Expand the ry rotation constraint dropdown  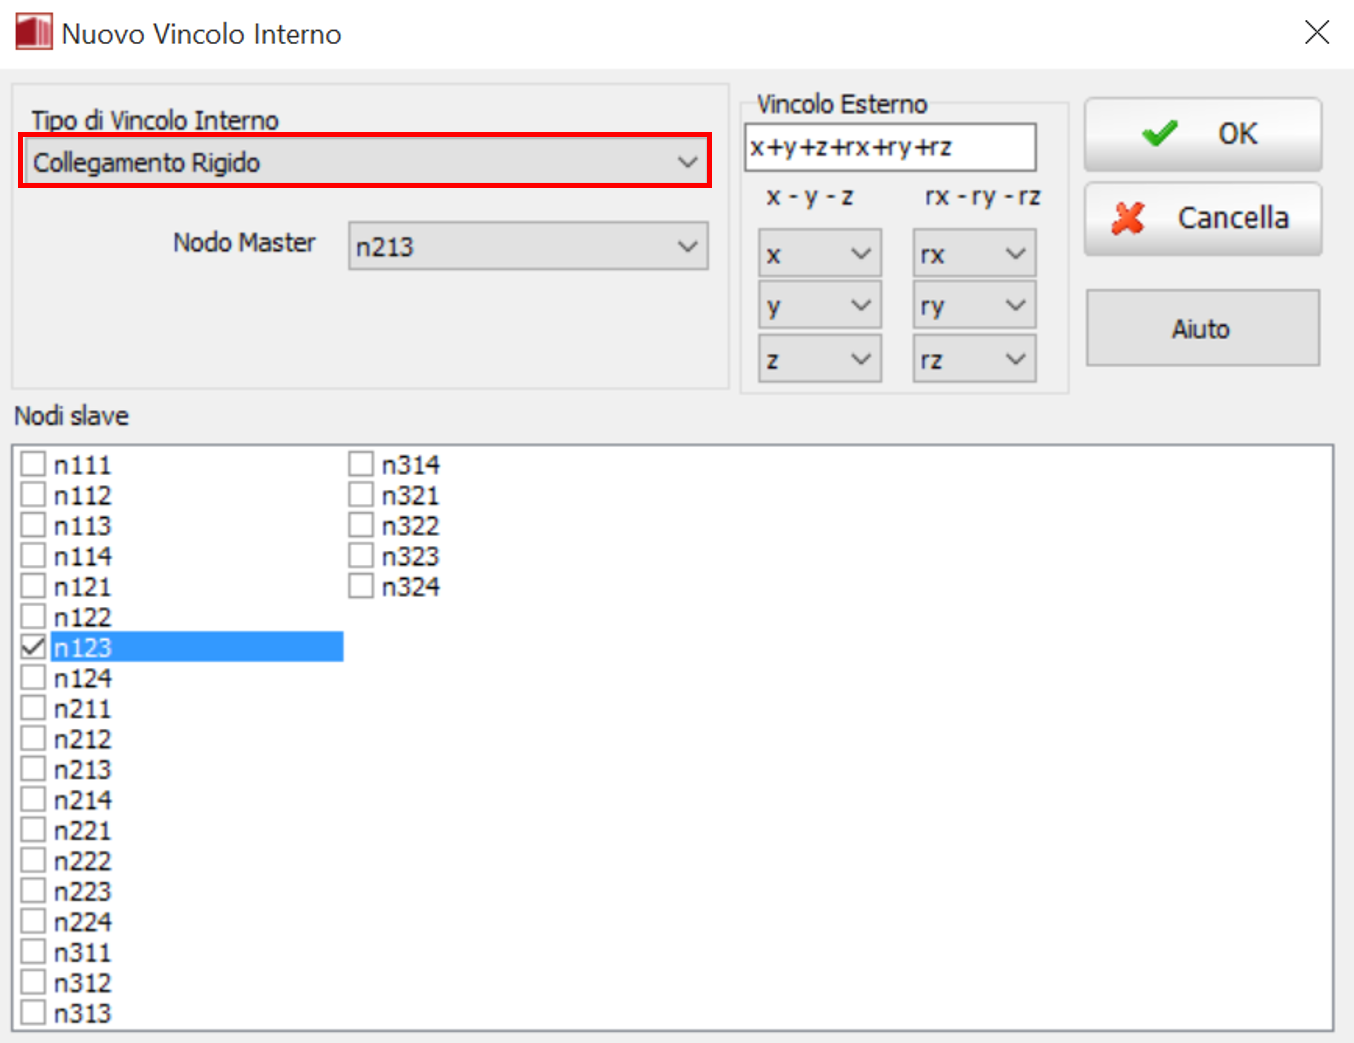click(973, 306)
